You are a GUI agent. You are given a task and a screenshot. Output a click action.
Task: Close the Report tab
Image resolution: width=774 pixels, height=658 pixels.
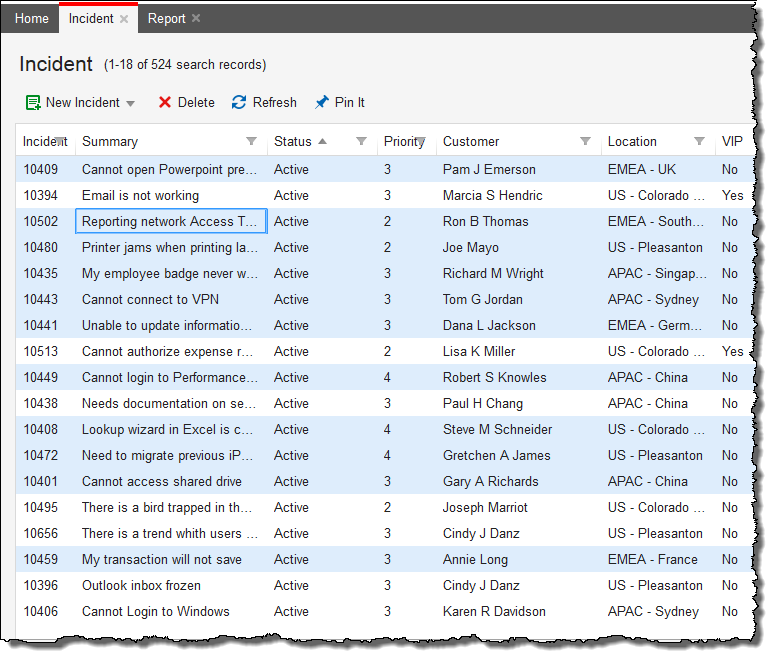196,18
